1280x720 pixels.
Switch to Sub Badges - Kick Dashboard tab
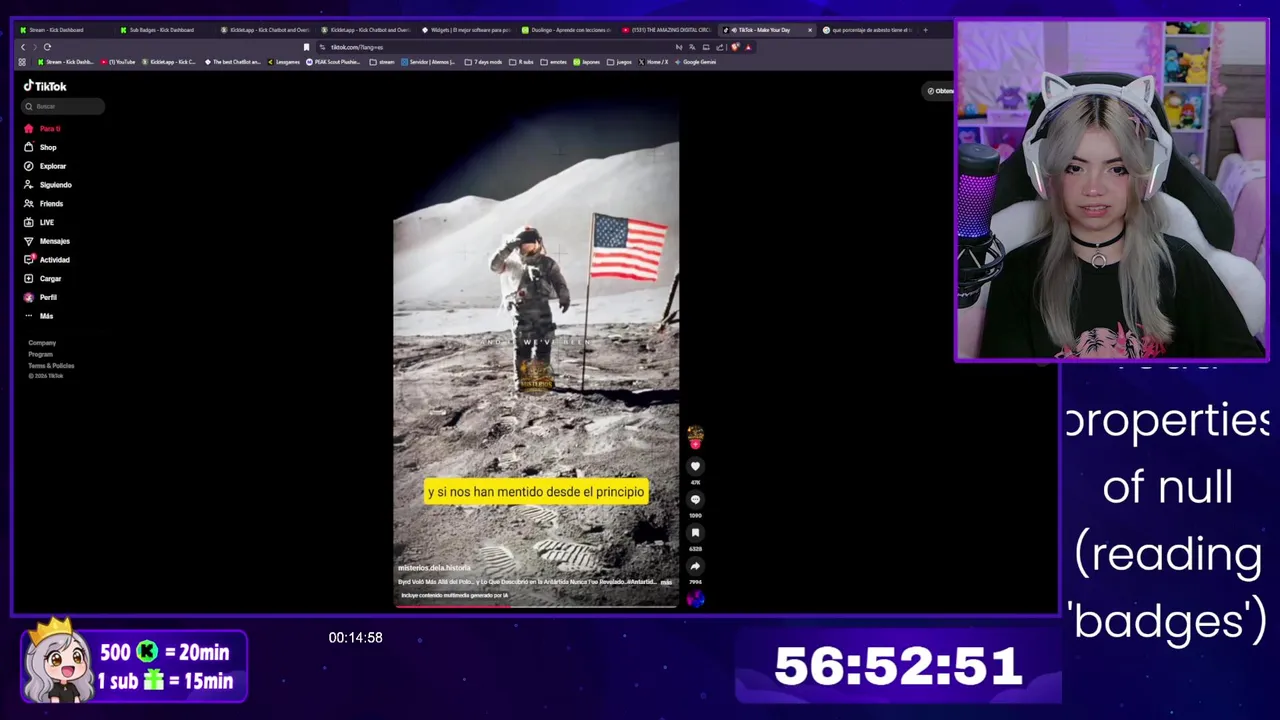click(164, 30)
